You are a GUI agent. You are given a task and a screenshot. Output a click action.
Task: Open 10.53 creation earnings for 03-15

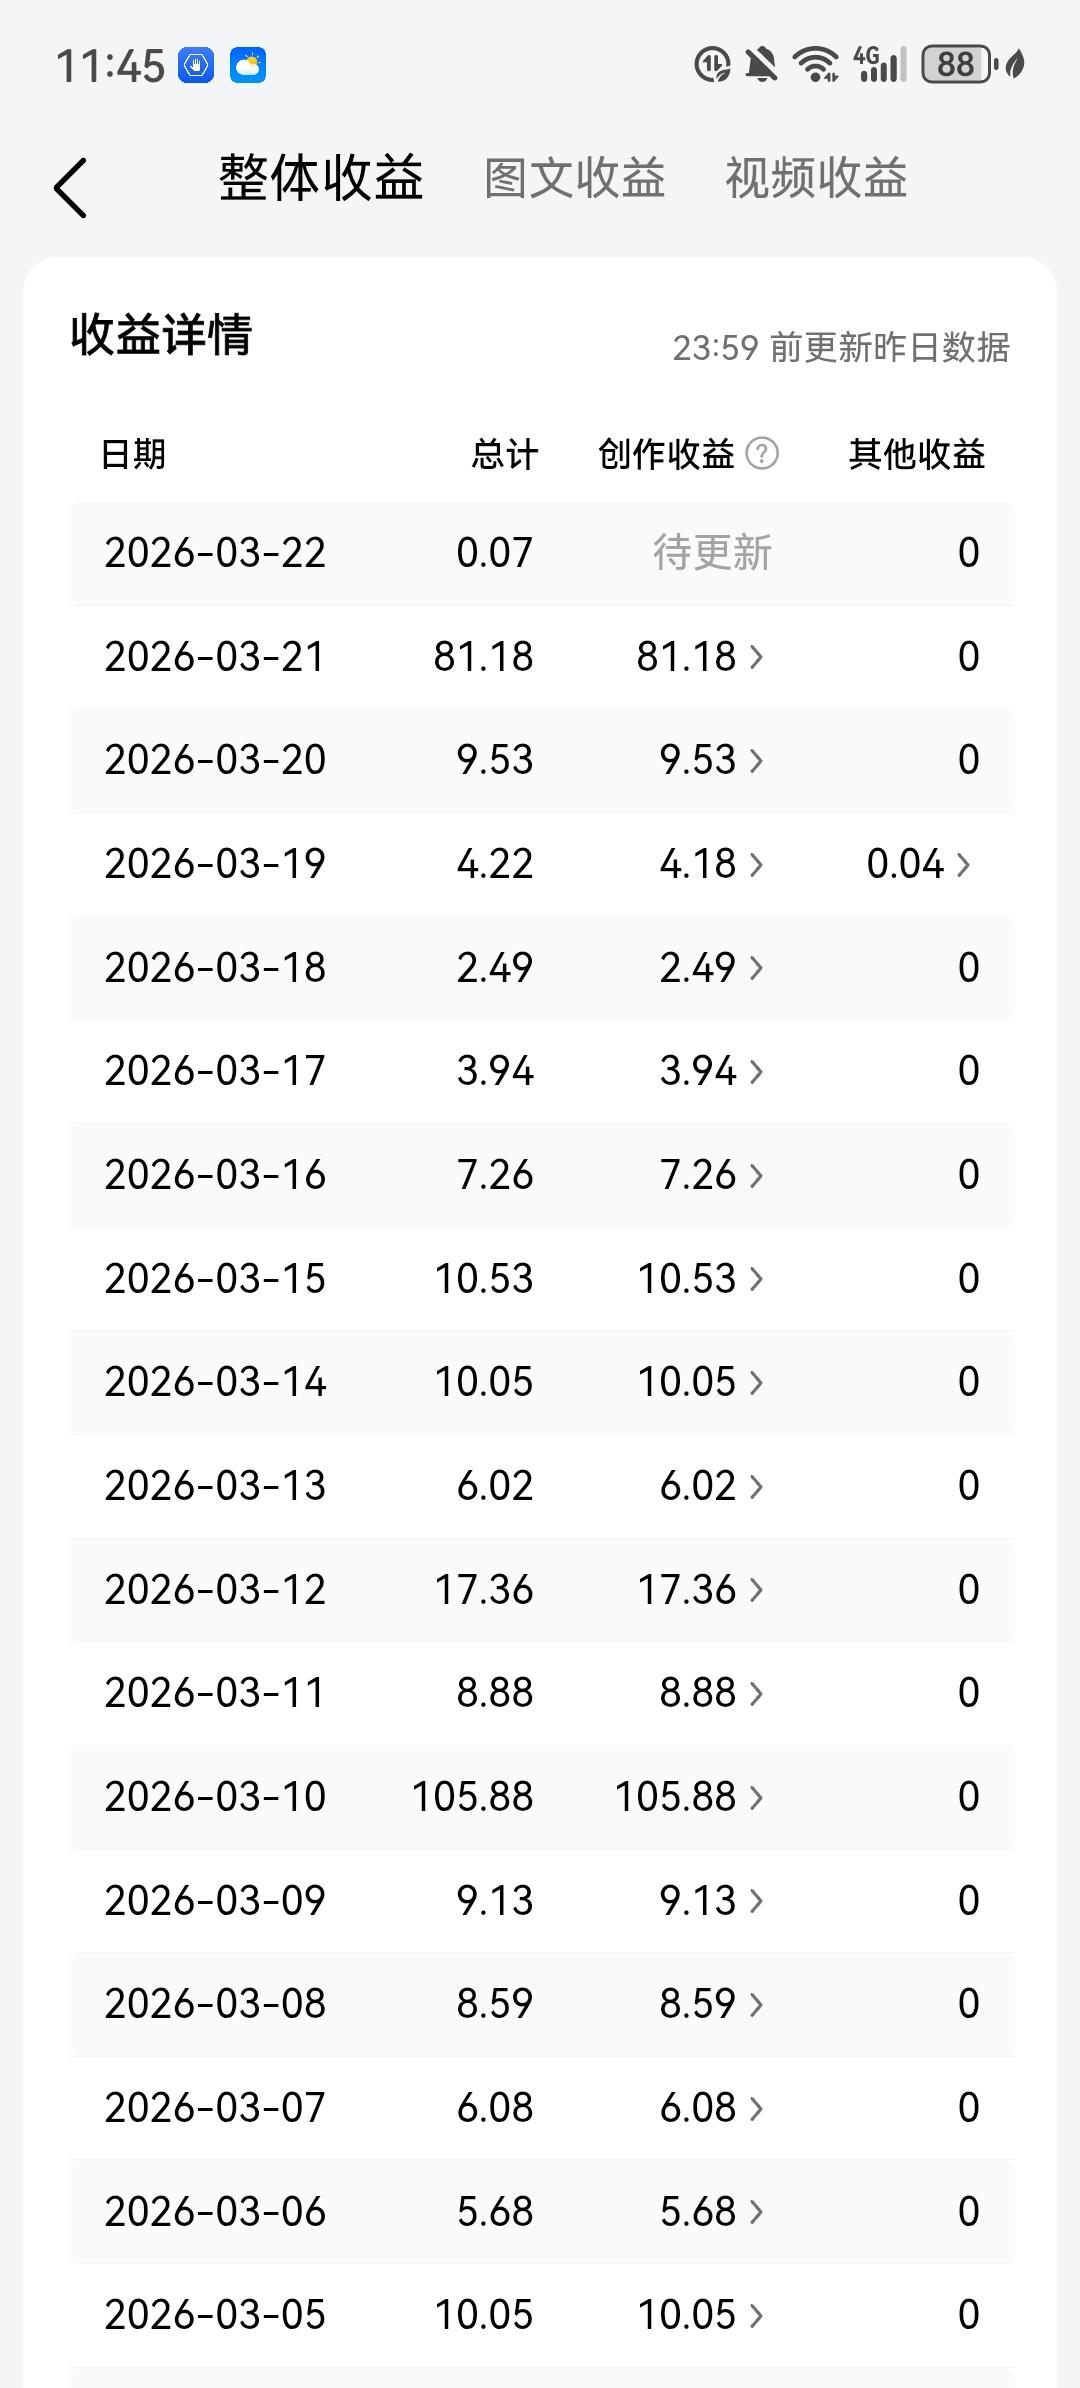click(701, 1279)
